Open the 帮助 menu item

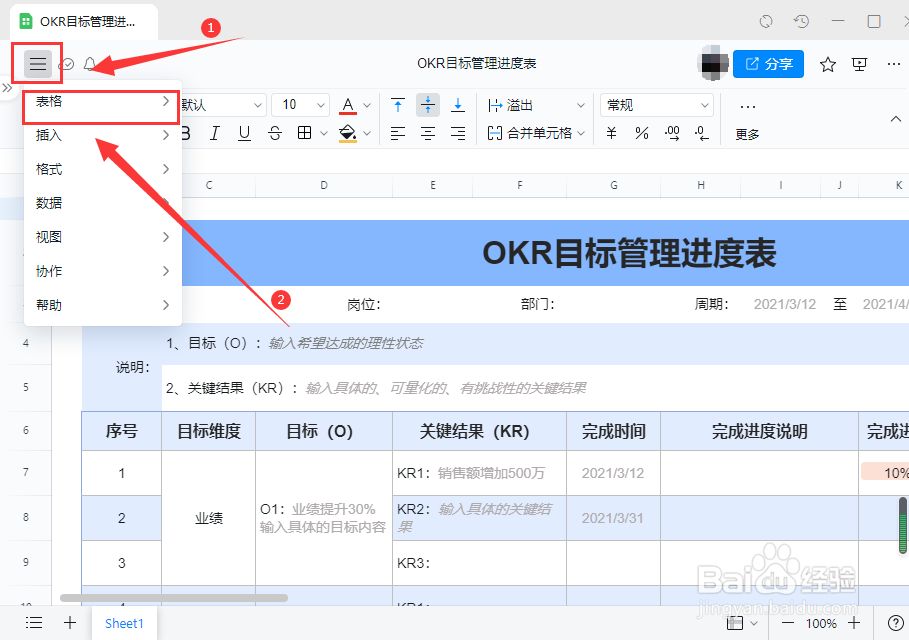click(102, 305)
